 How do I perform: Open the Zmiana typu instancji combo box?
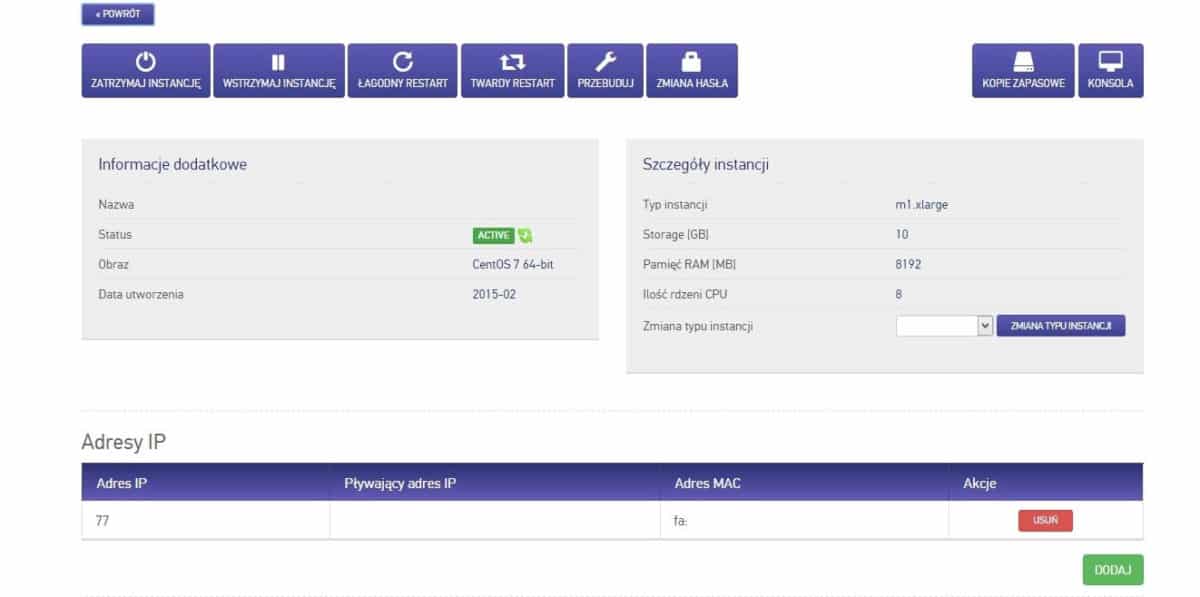coord(936,326)
